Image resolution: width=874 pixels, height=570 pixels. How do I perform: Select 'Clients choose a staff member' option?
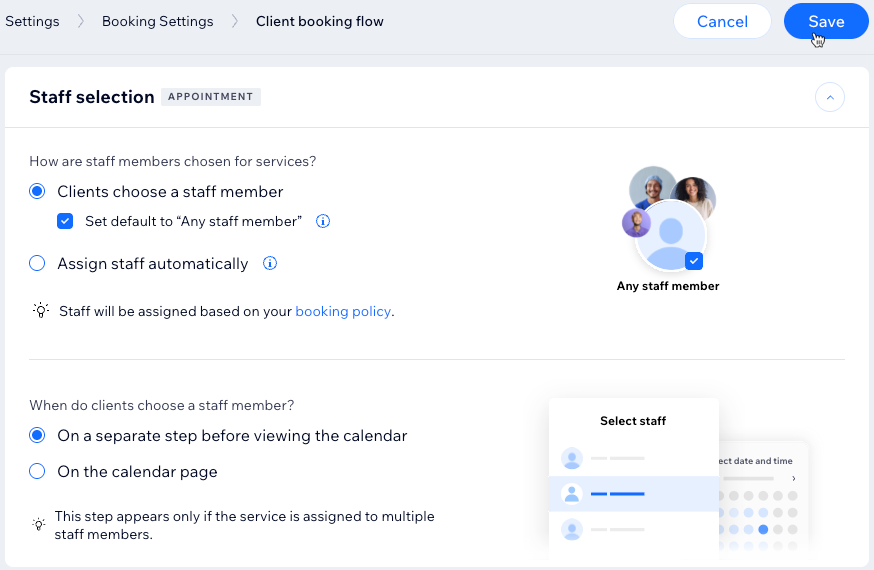click(37, 192)
